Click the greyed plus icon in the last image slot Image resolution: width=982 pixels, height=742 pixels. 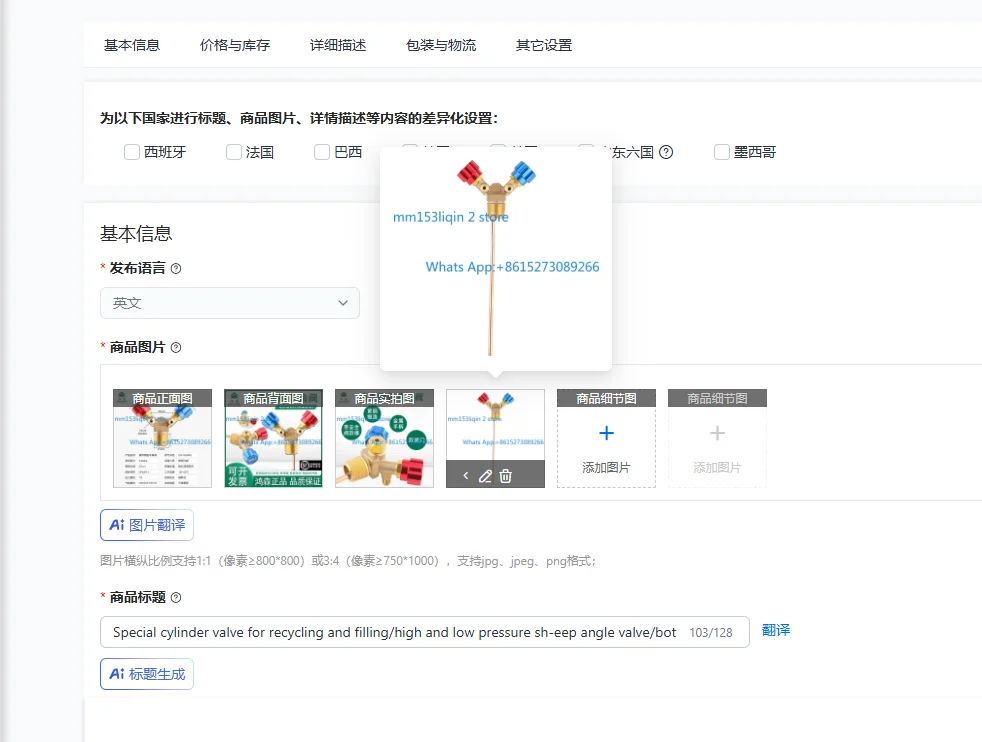click(x=717, y=433)
